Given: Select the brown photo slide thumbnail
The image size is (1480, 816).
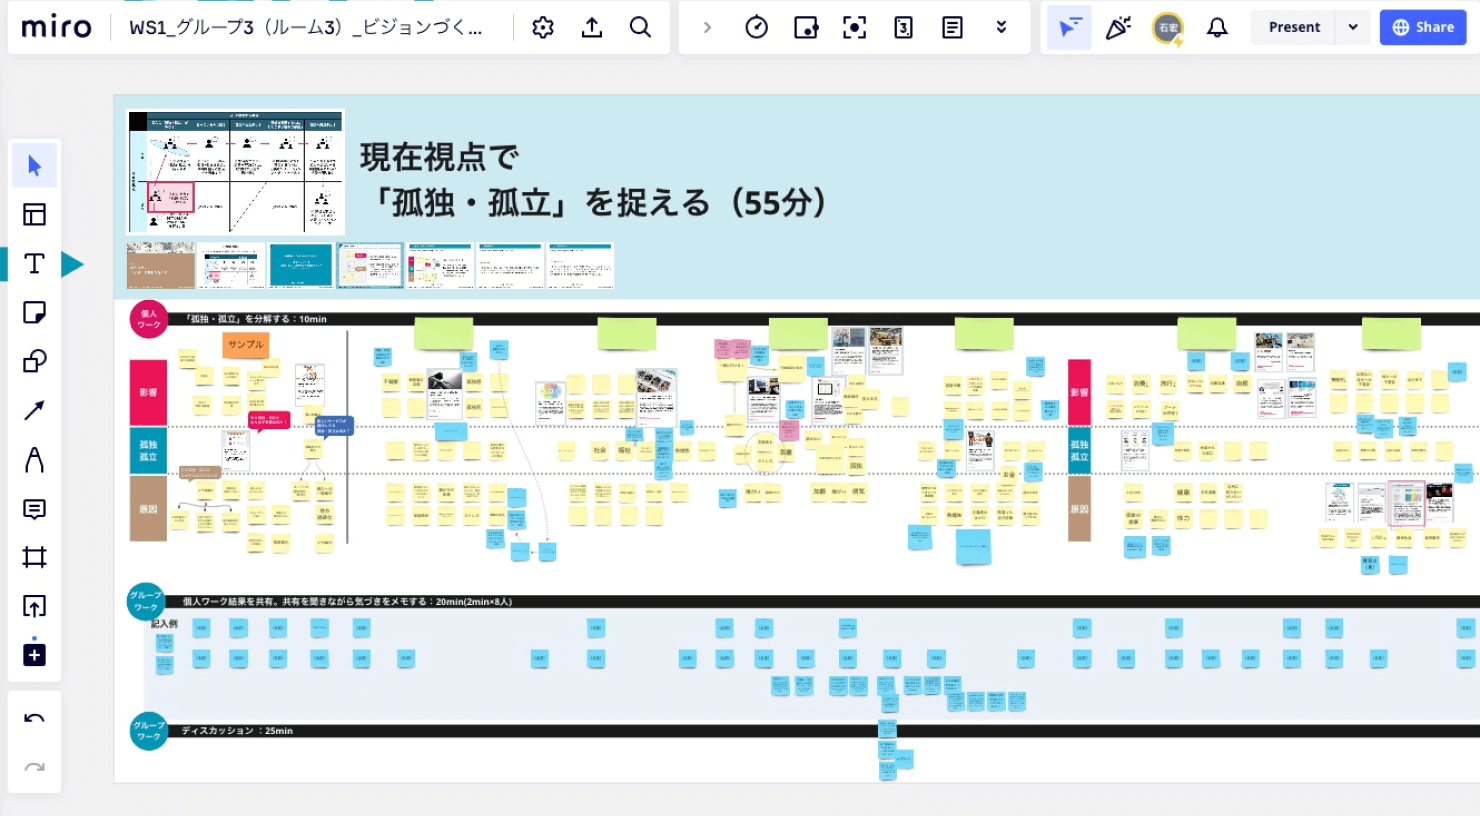Looking at the screenshot, I should [161, 266].
